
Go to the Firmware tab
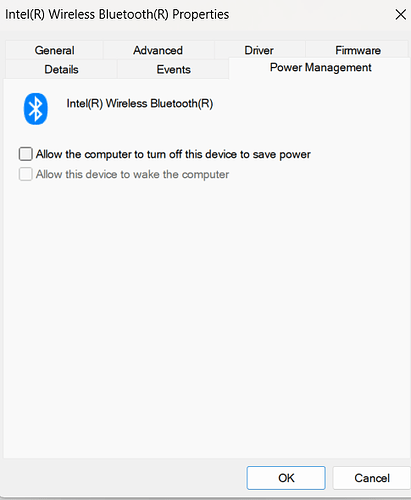(358, 50)
